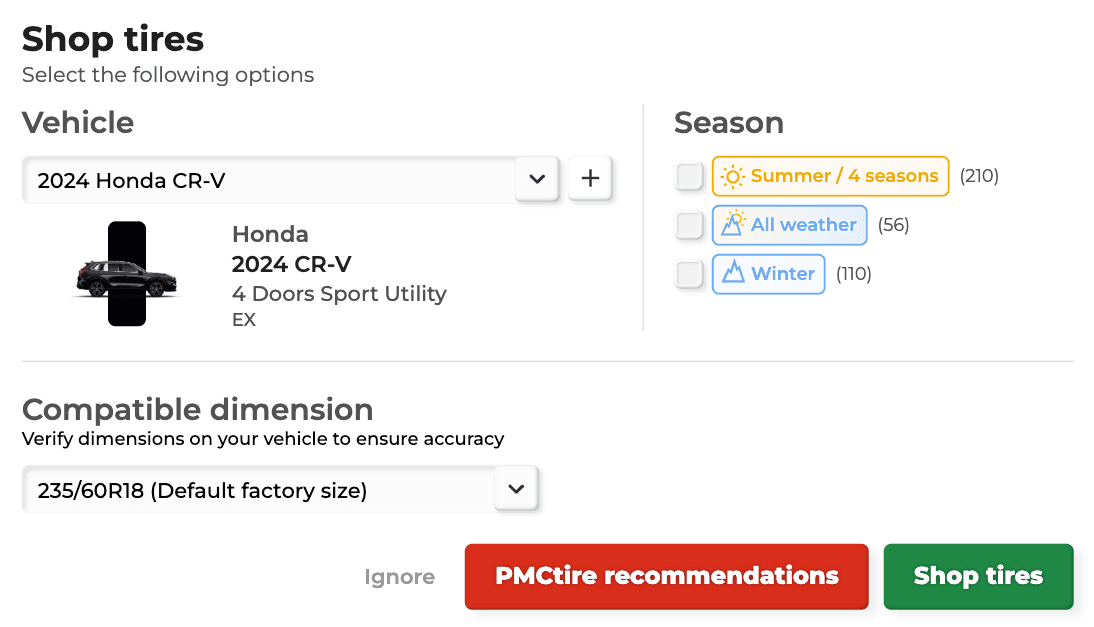Enable the All weather checkbox

pyautogui.click(x=689, y=225)
